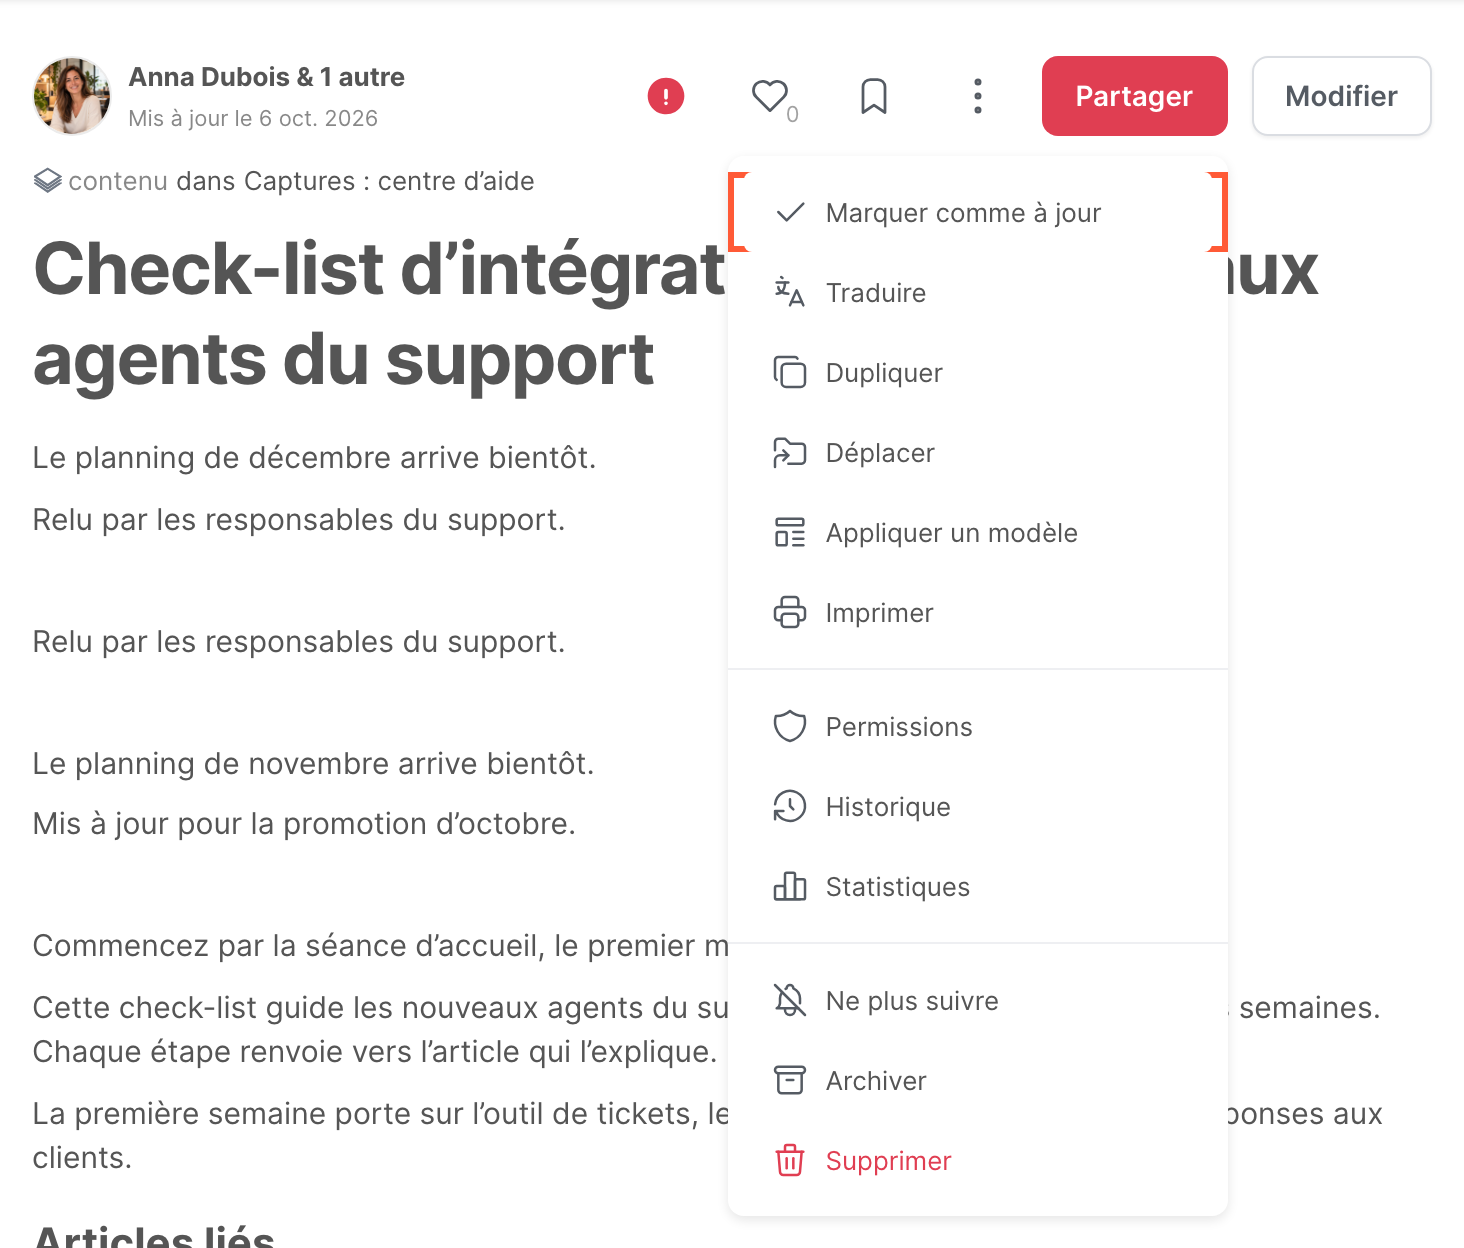The image size is (1464, 1248).
Task: Open the authors link Anna Dubois & 1 autre
Action: click(267, 77)
